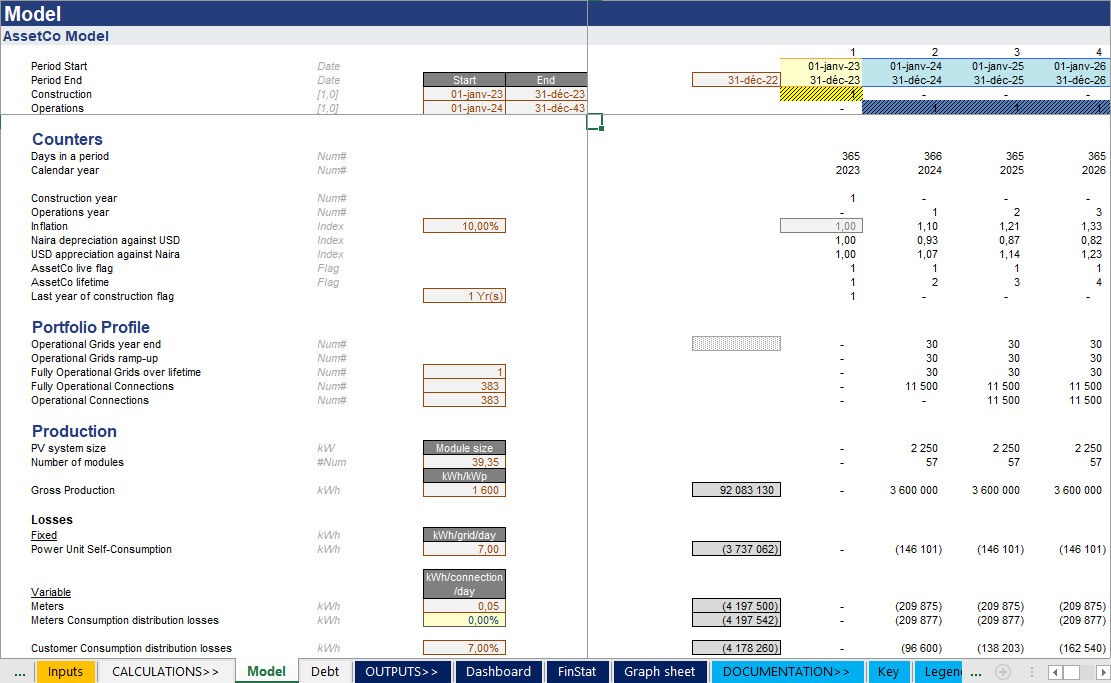The image size is (1111, 683).
Task: Go to the FinStat sheet tab
Action: [576, 672]
